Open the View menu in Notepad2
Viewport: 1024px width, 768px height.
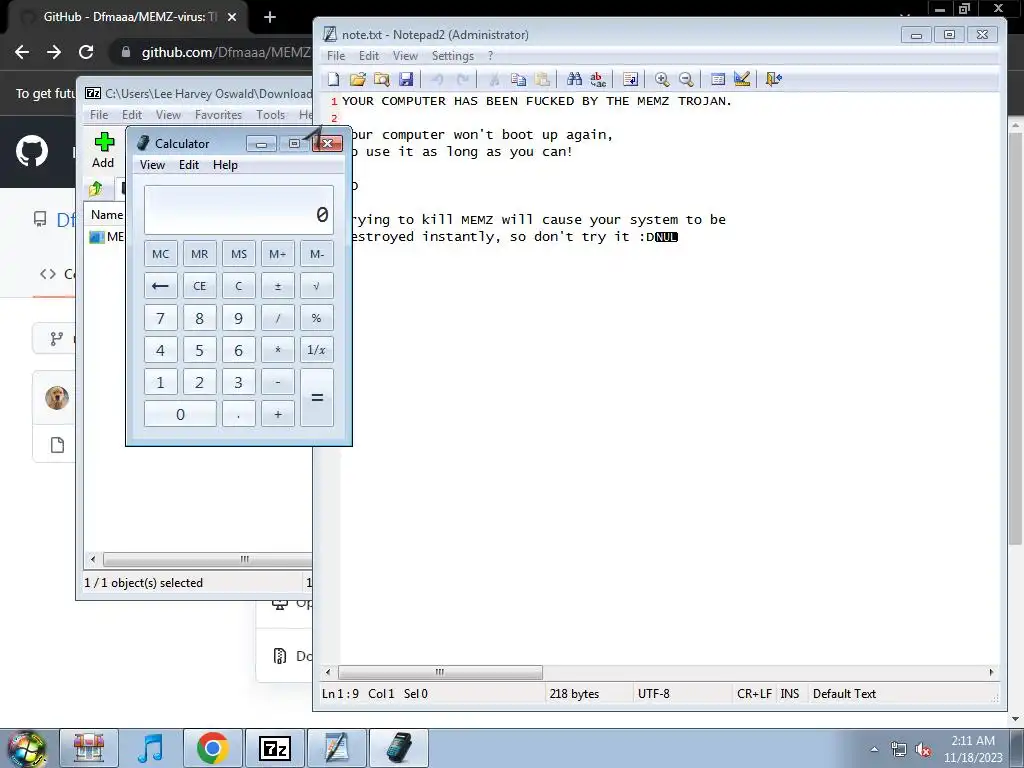tap(405, 56)
